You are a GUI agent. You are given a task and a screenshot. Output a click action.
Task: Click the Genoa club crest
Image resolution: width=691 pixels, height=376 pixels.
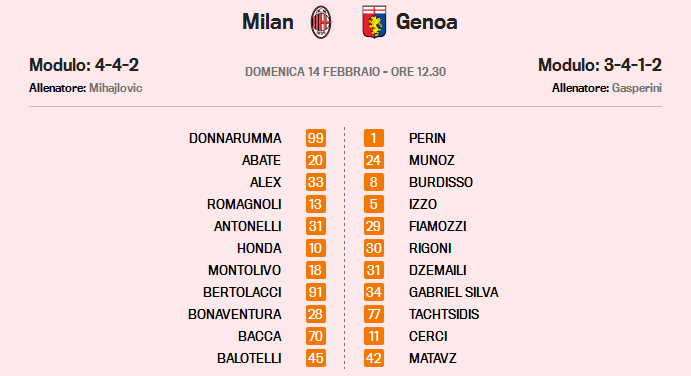point(374,22)
